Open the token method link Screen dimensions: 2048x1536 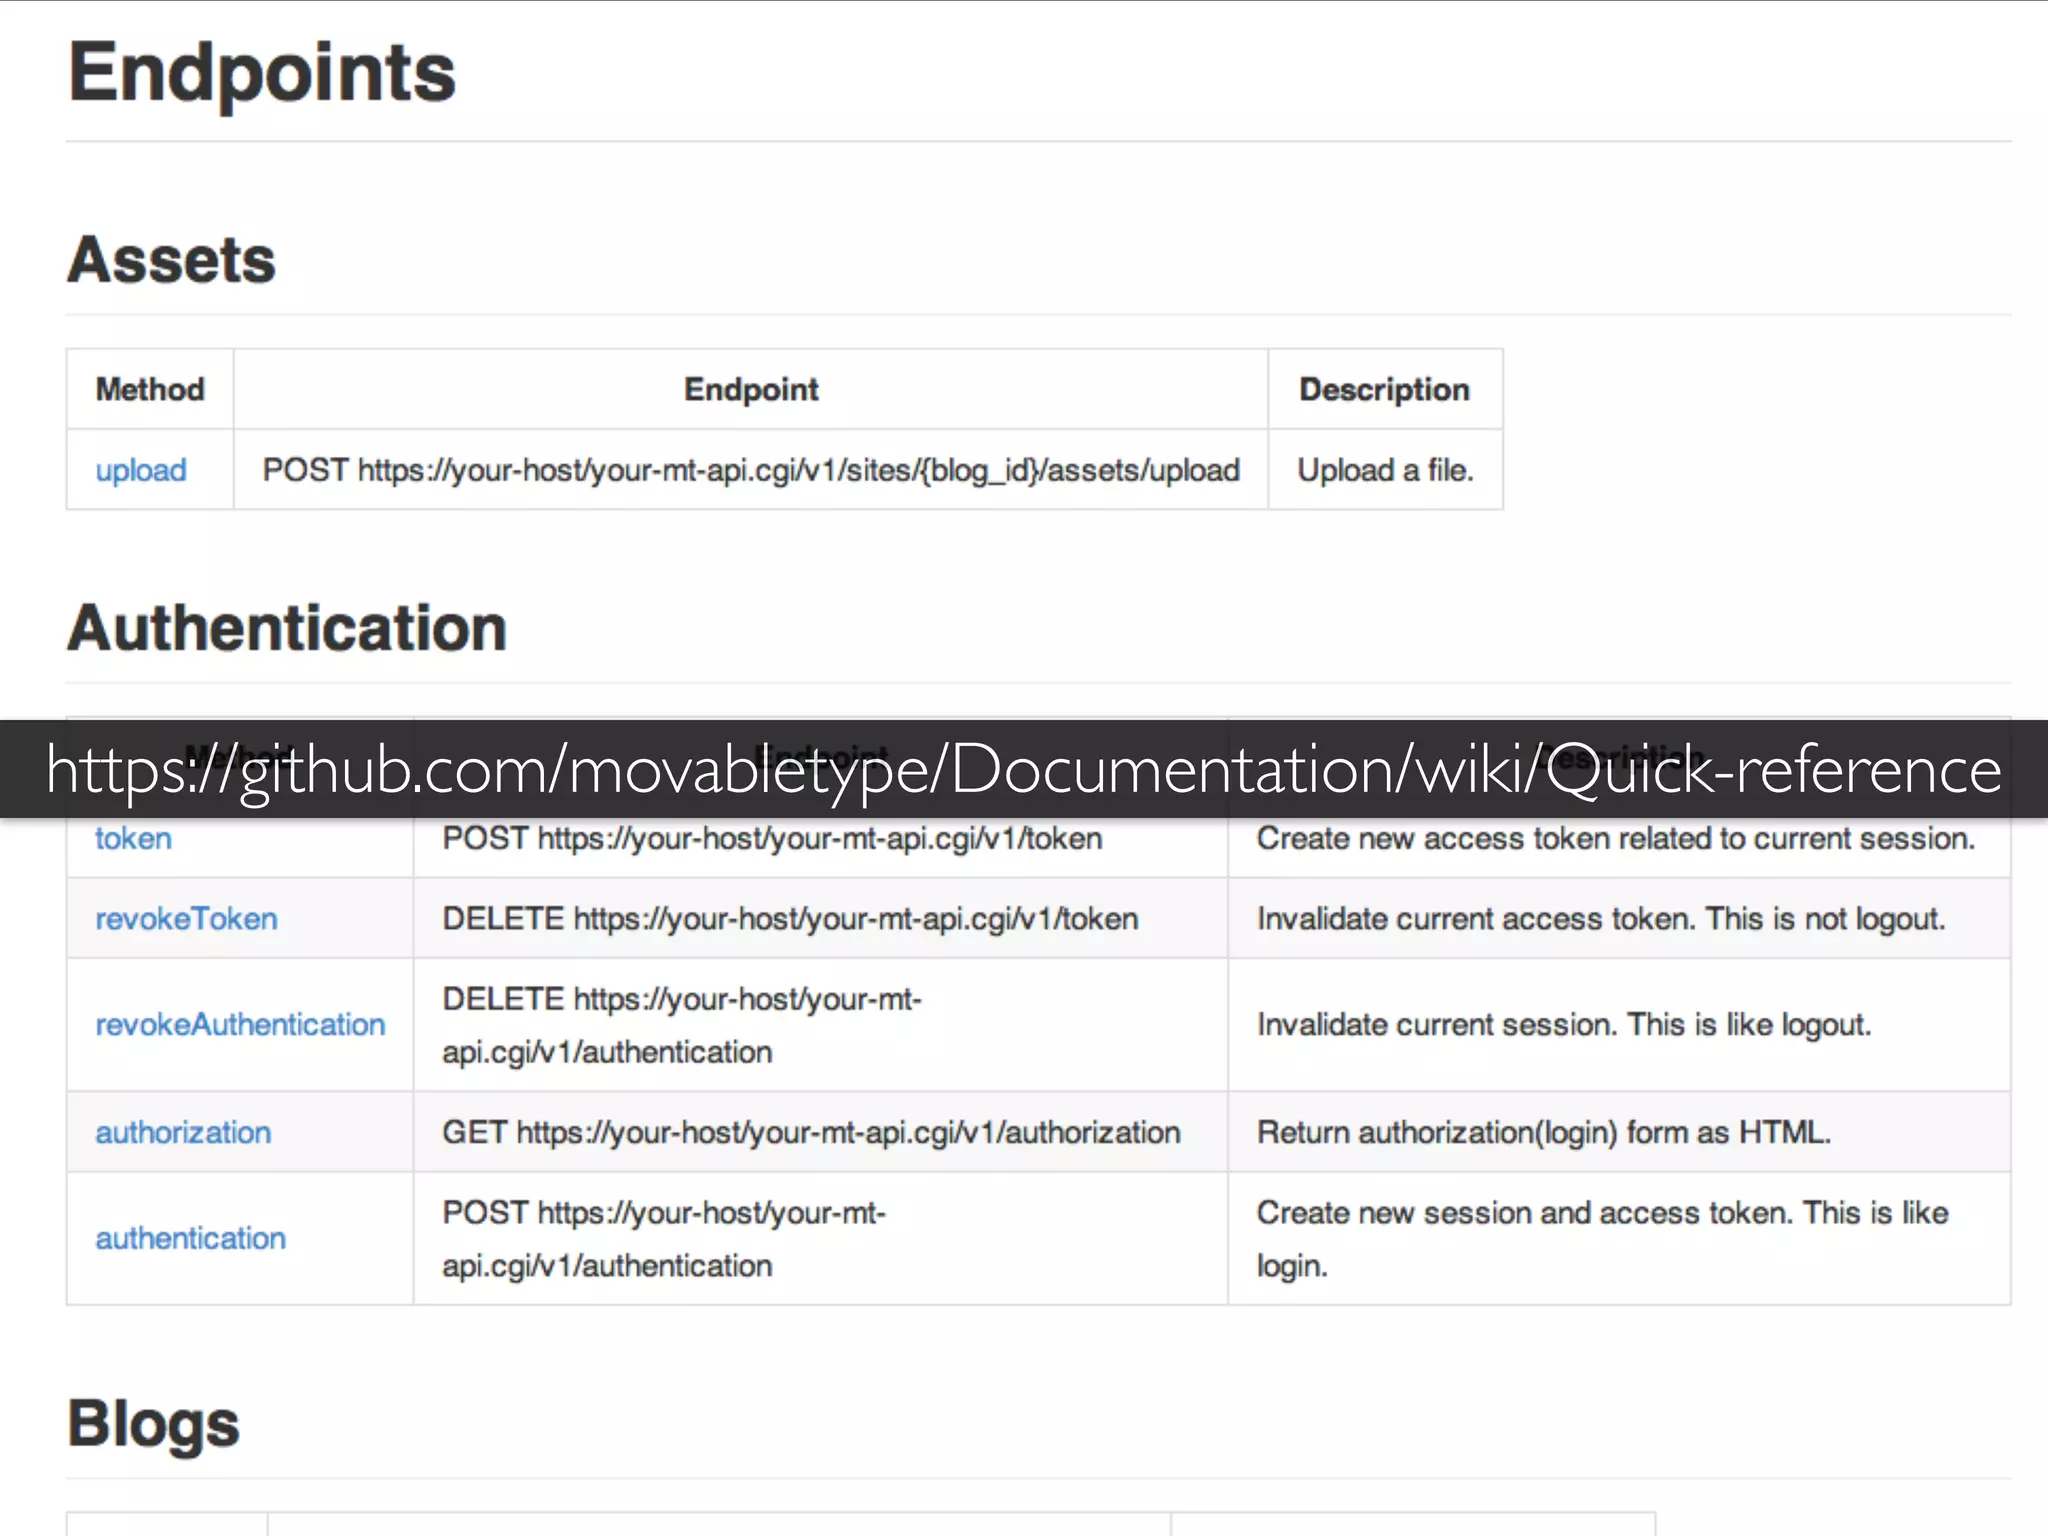coord(133,838)
